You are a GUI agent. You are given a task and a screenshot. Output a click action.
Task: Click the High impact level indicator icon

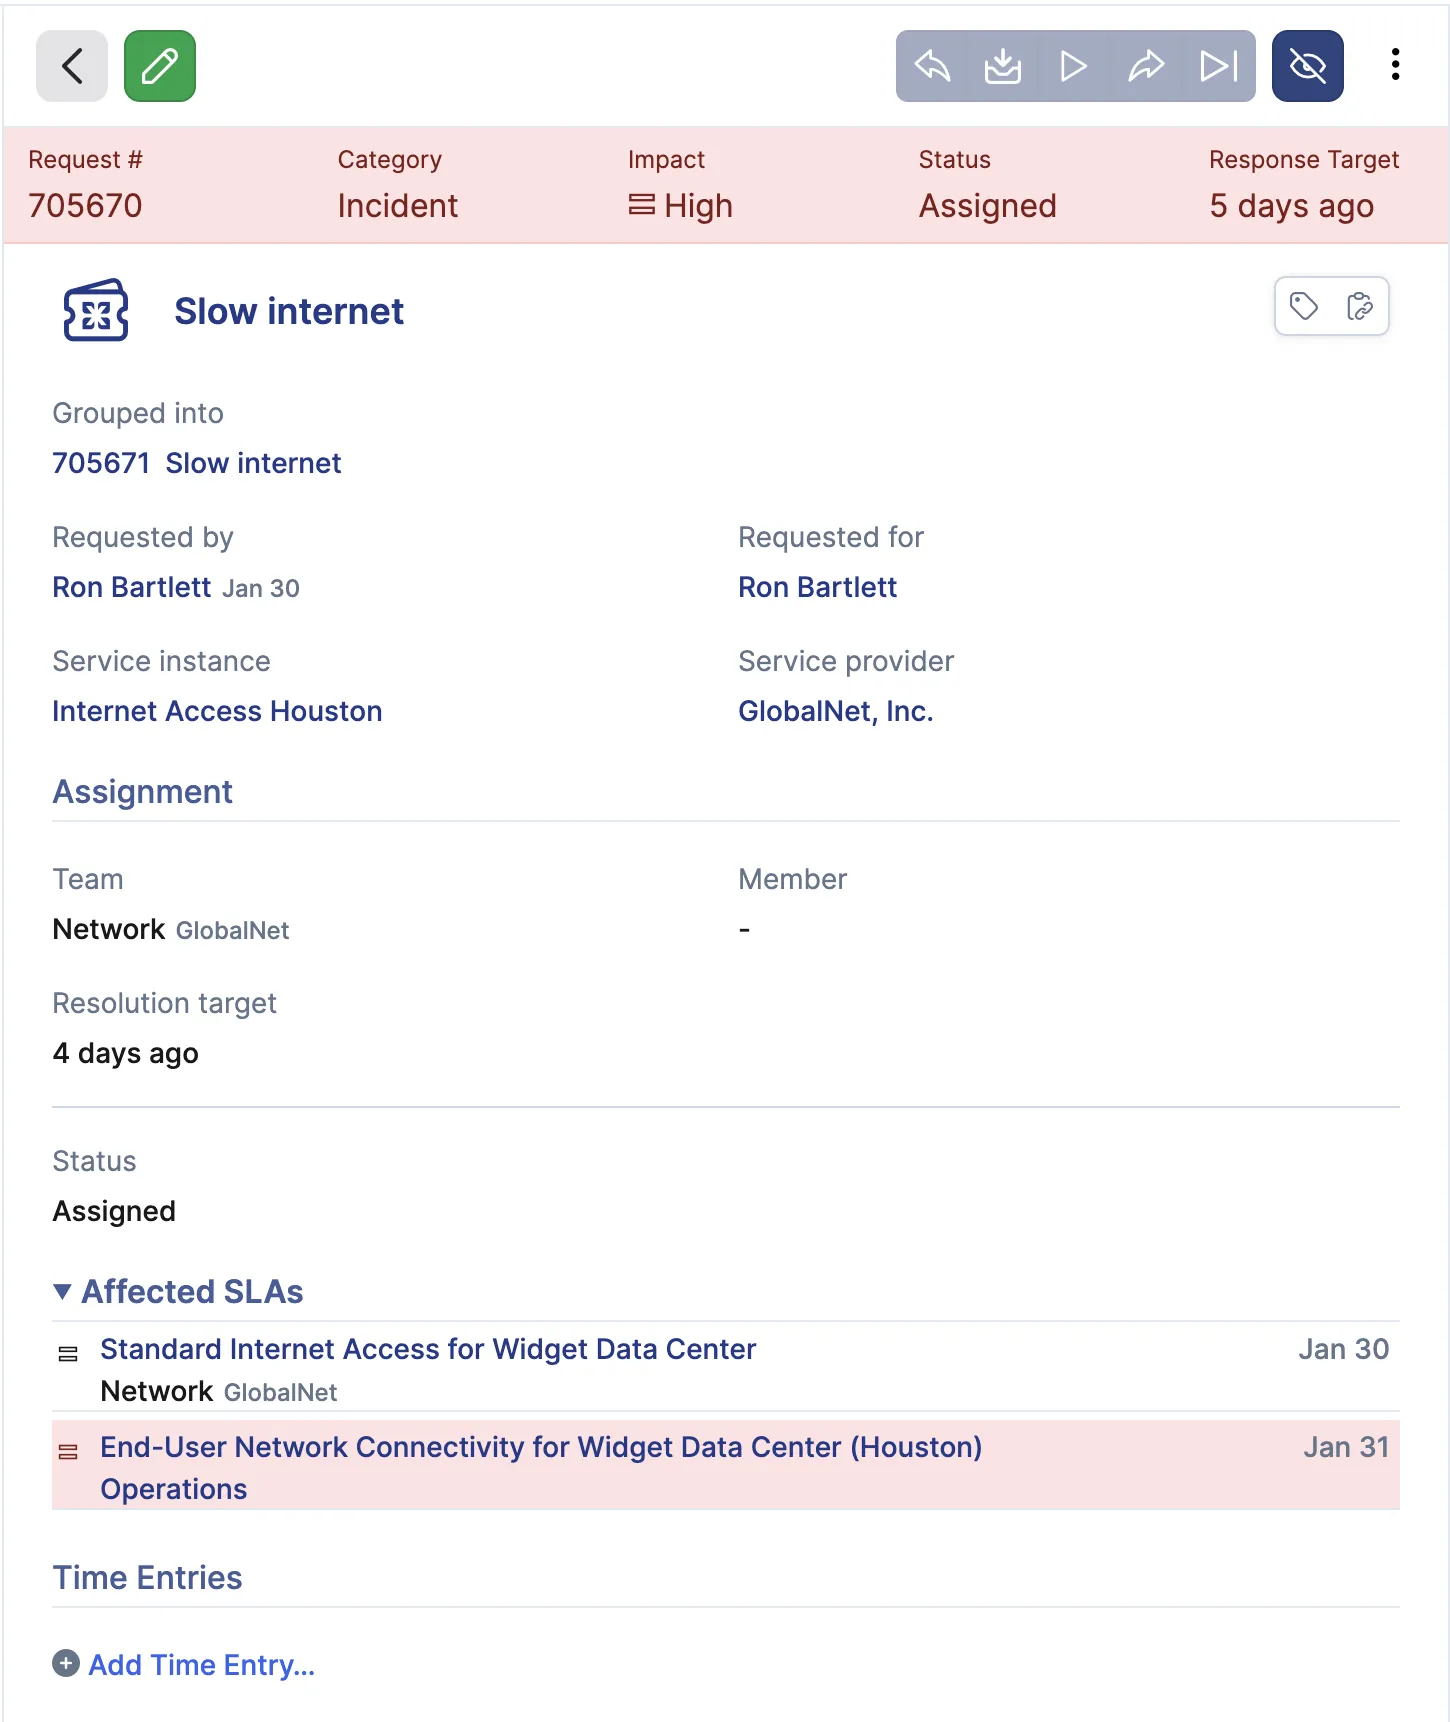643,205
